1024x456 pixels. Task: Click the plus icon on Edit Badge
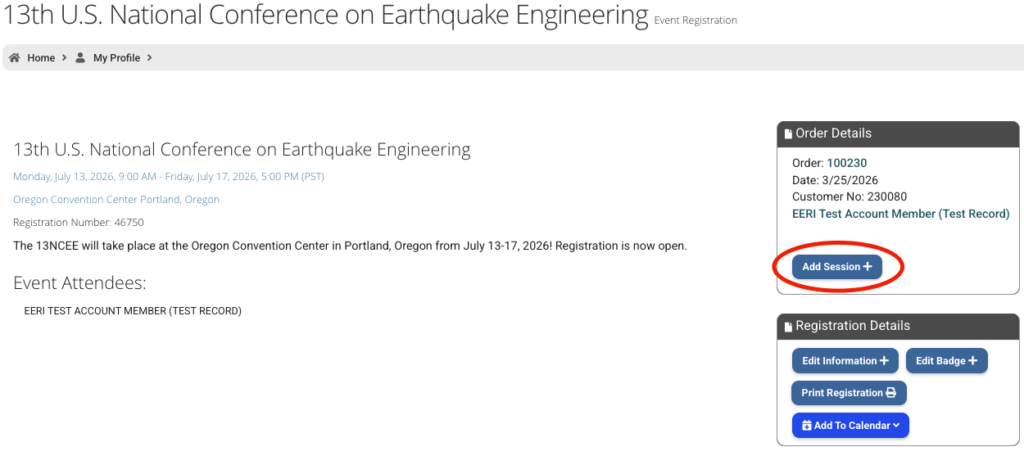[972, 361]
